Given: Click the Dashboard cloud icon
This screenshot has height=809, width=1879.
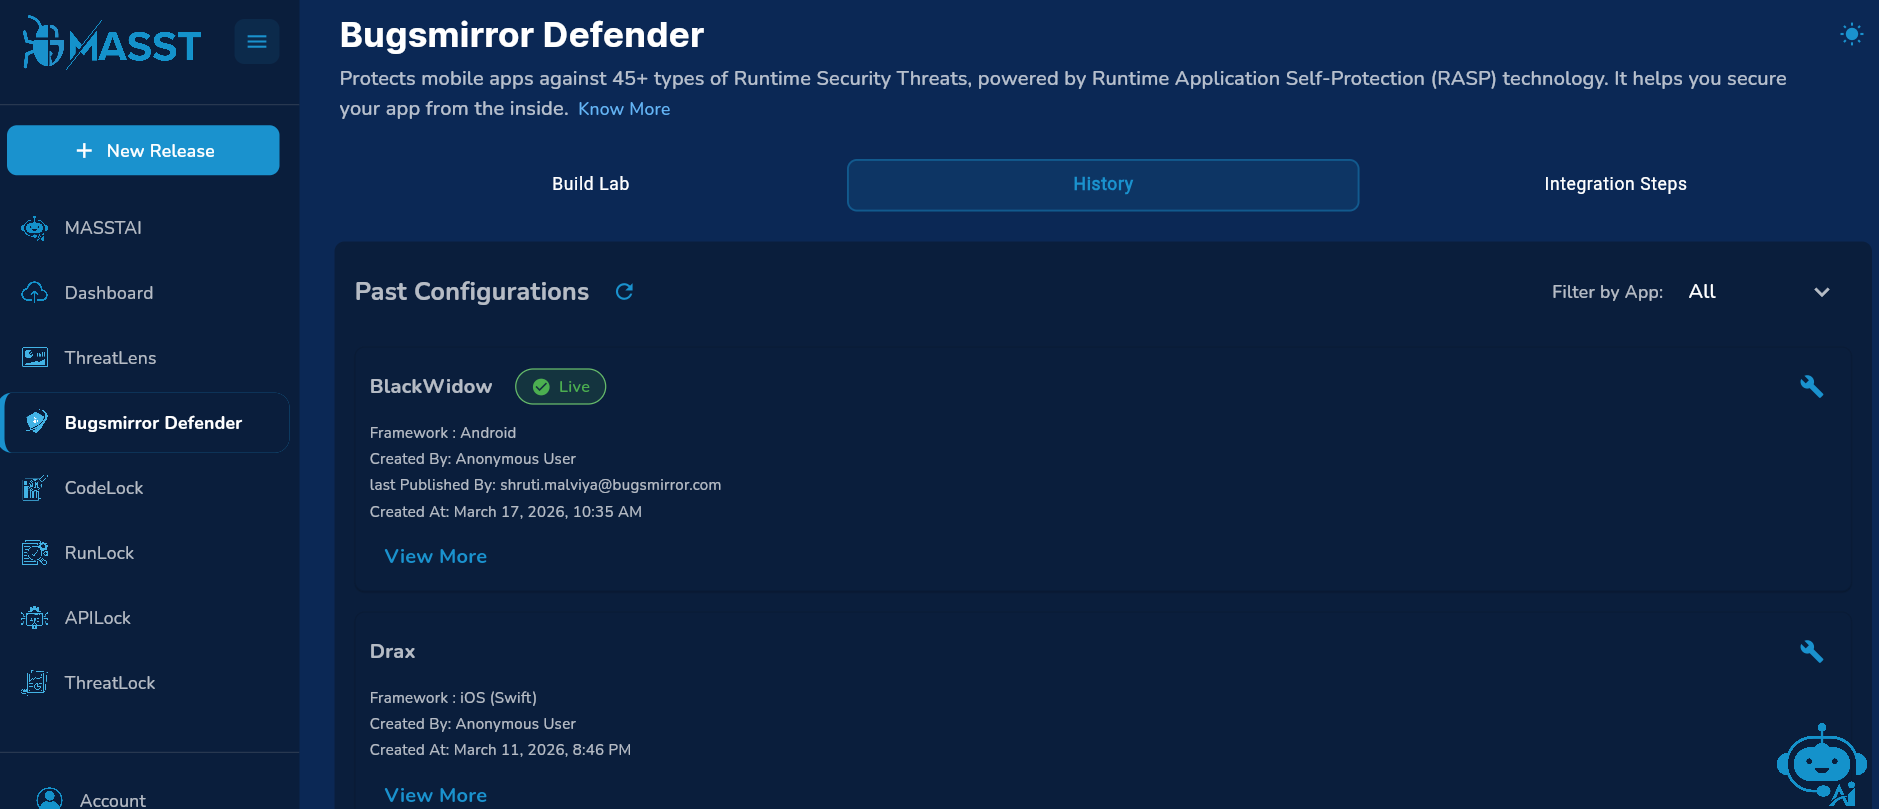Looking at the screenshot, I should [35, 293].
